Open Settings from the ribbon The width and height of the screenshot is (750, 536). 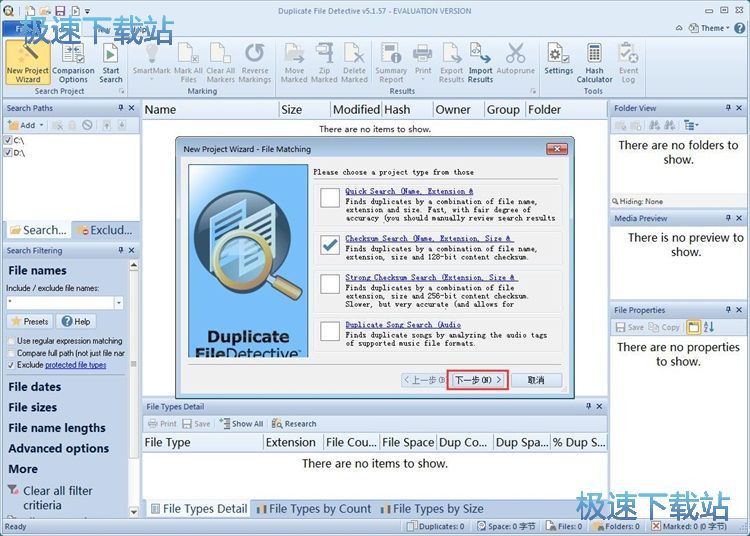pos(558,60)
